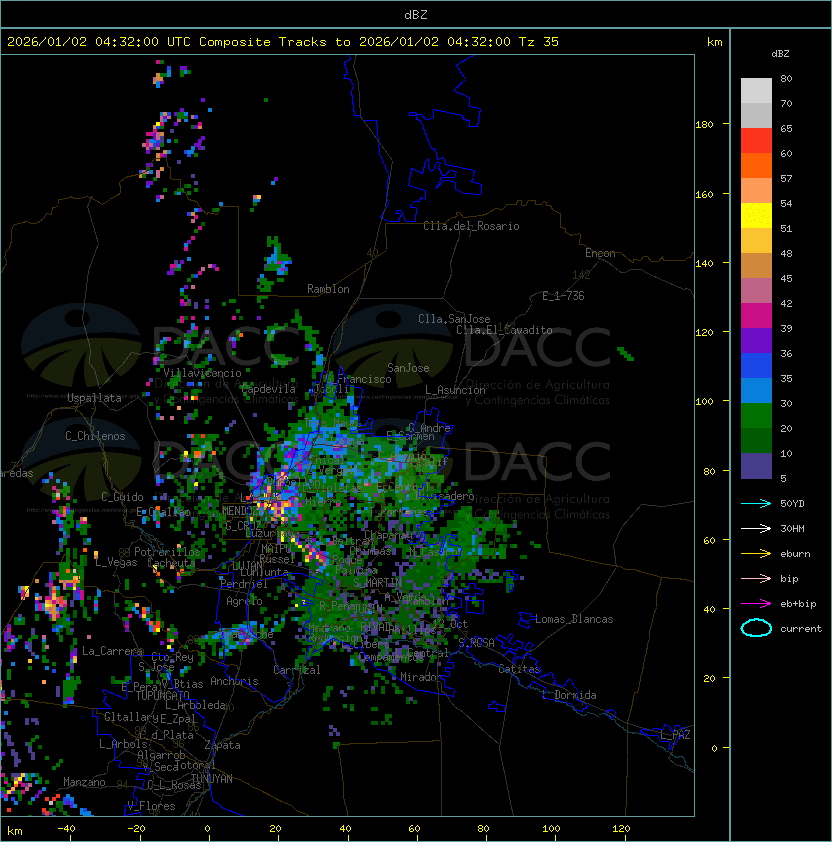Click the '180' km tick on right axis
The height and width of the screenshot is (842, 832).
[x=704, y=125]
